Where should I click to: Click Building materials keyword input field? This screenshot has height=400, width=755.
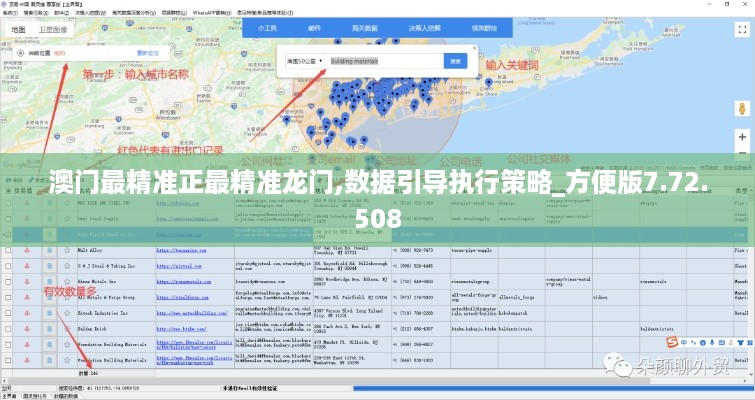point(384,61)
